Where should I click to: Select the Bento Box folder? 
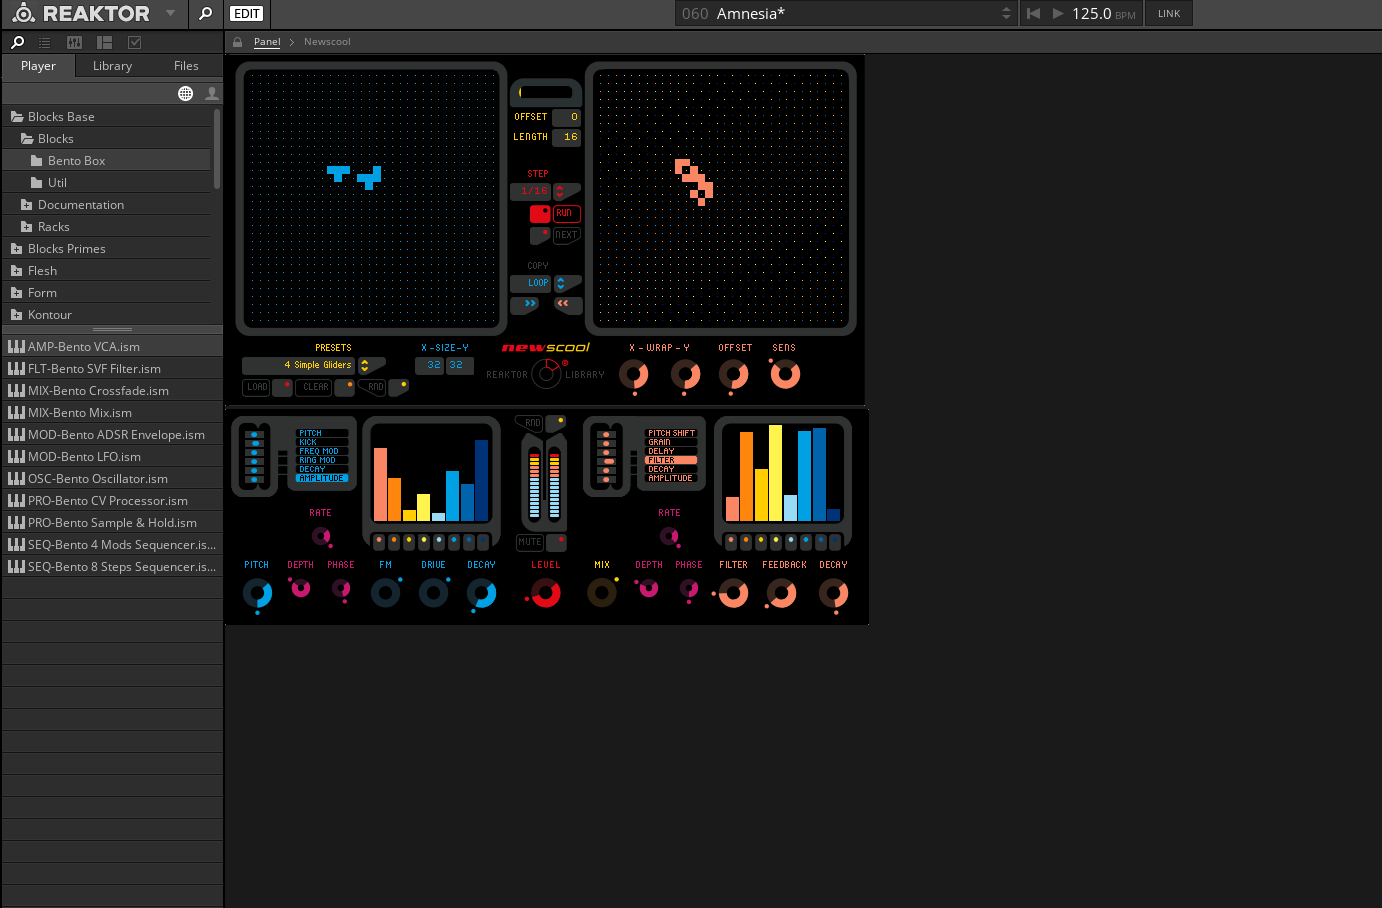coord(107,161)
